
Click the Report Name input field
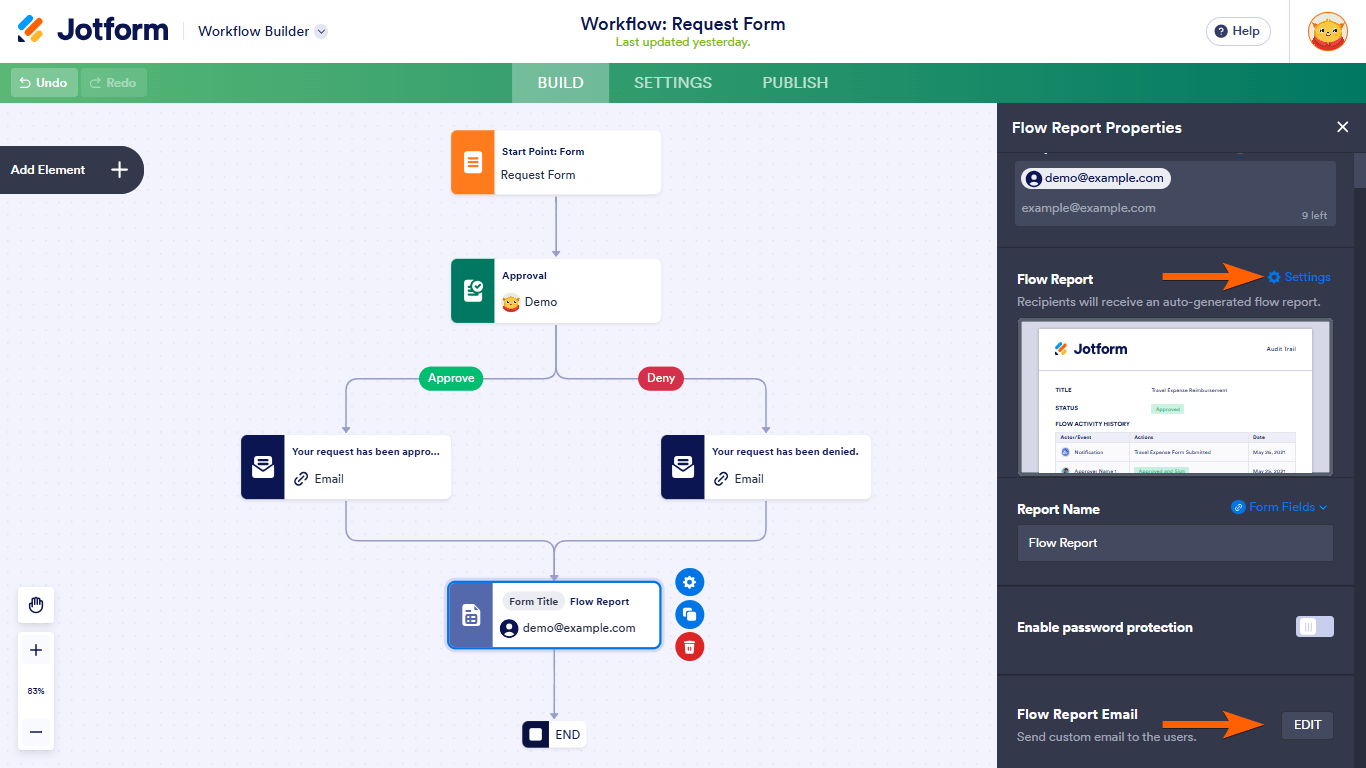1175,543
